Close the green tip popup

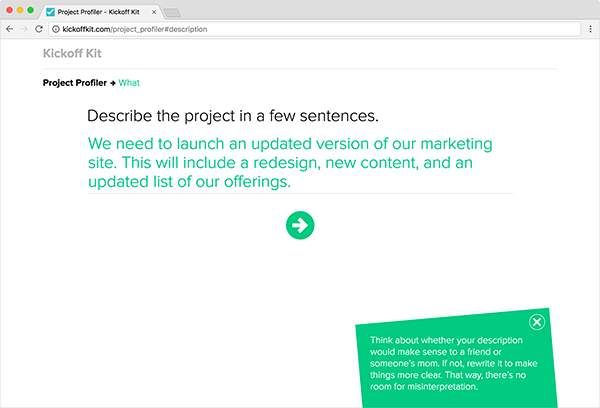[536, 322]
